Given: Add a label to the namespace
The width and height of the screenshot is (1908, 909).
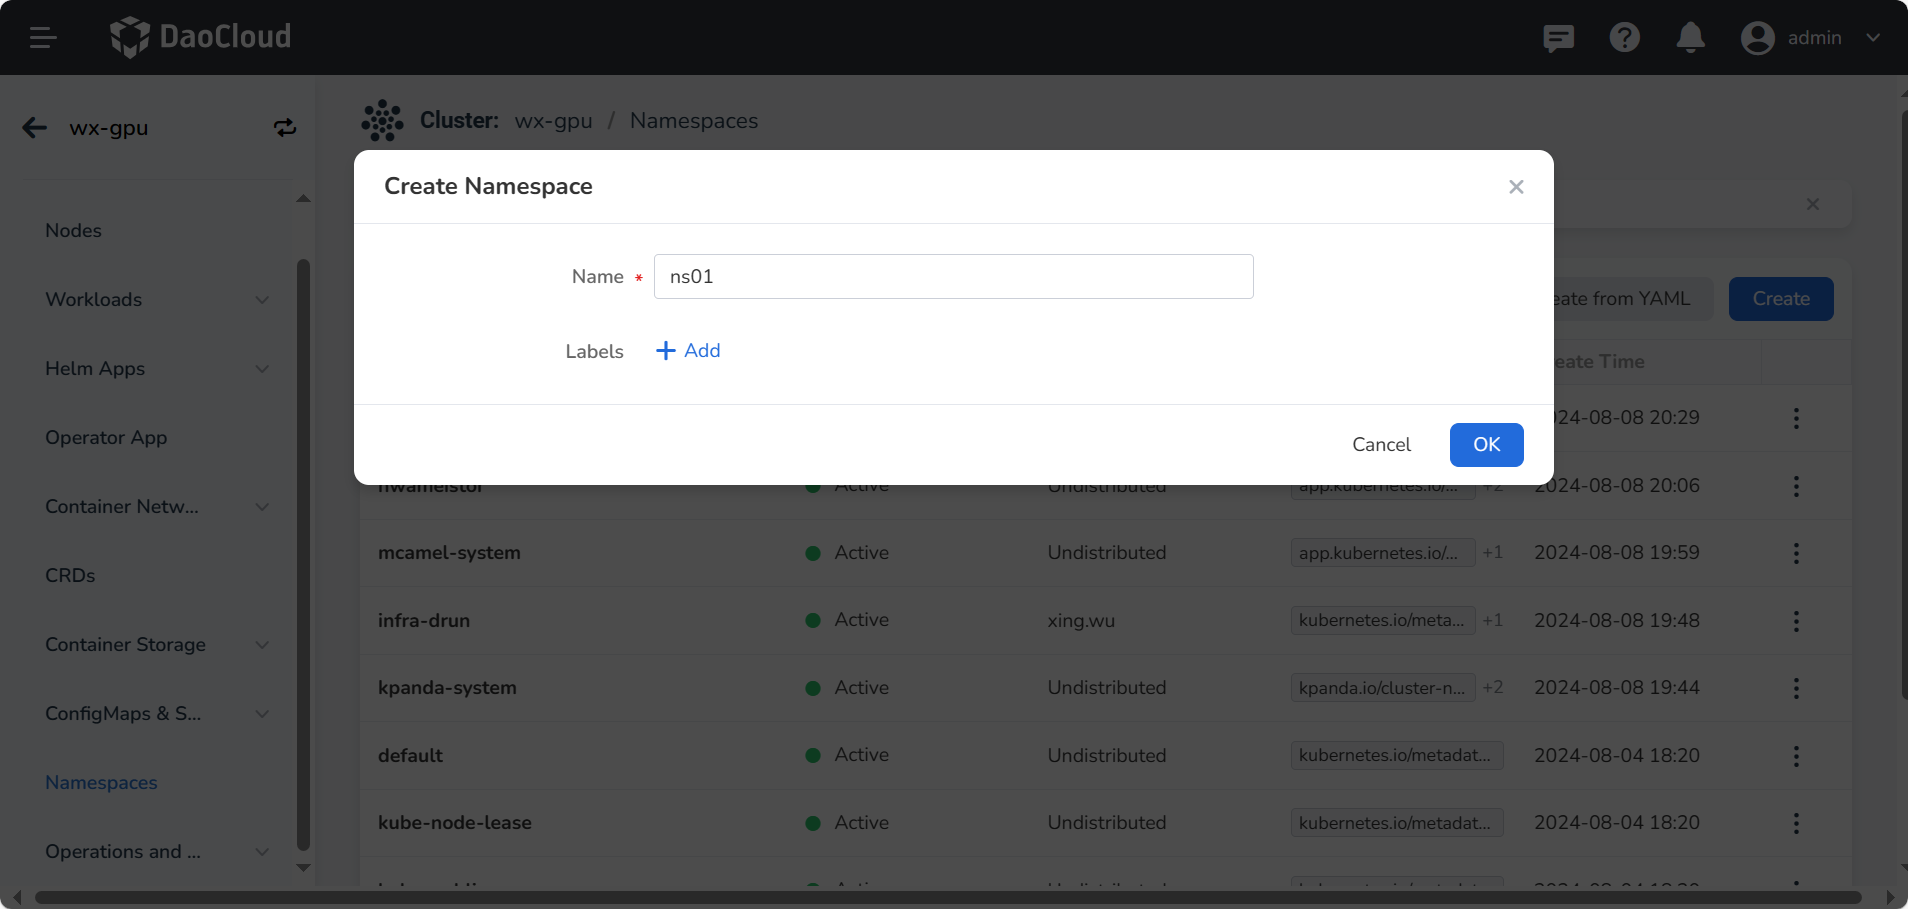Looking at the screenshot, I should coord(688,351).
